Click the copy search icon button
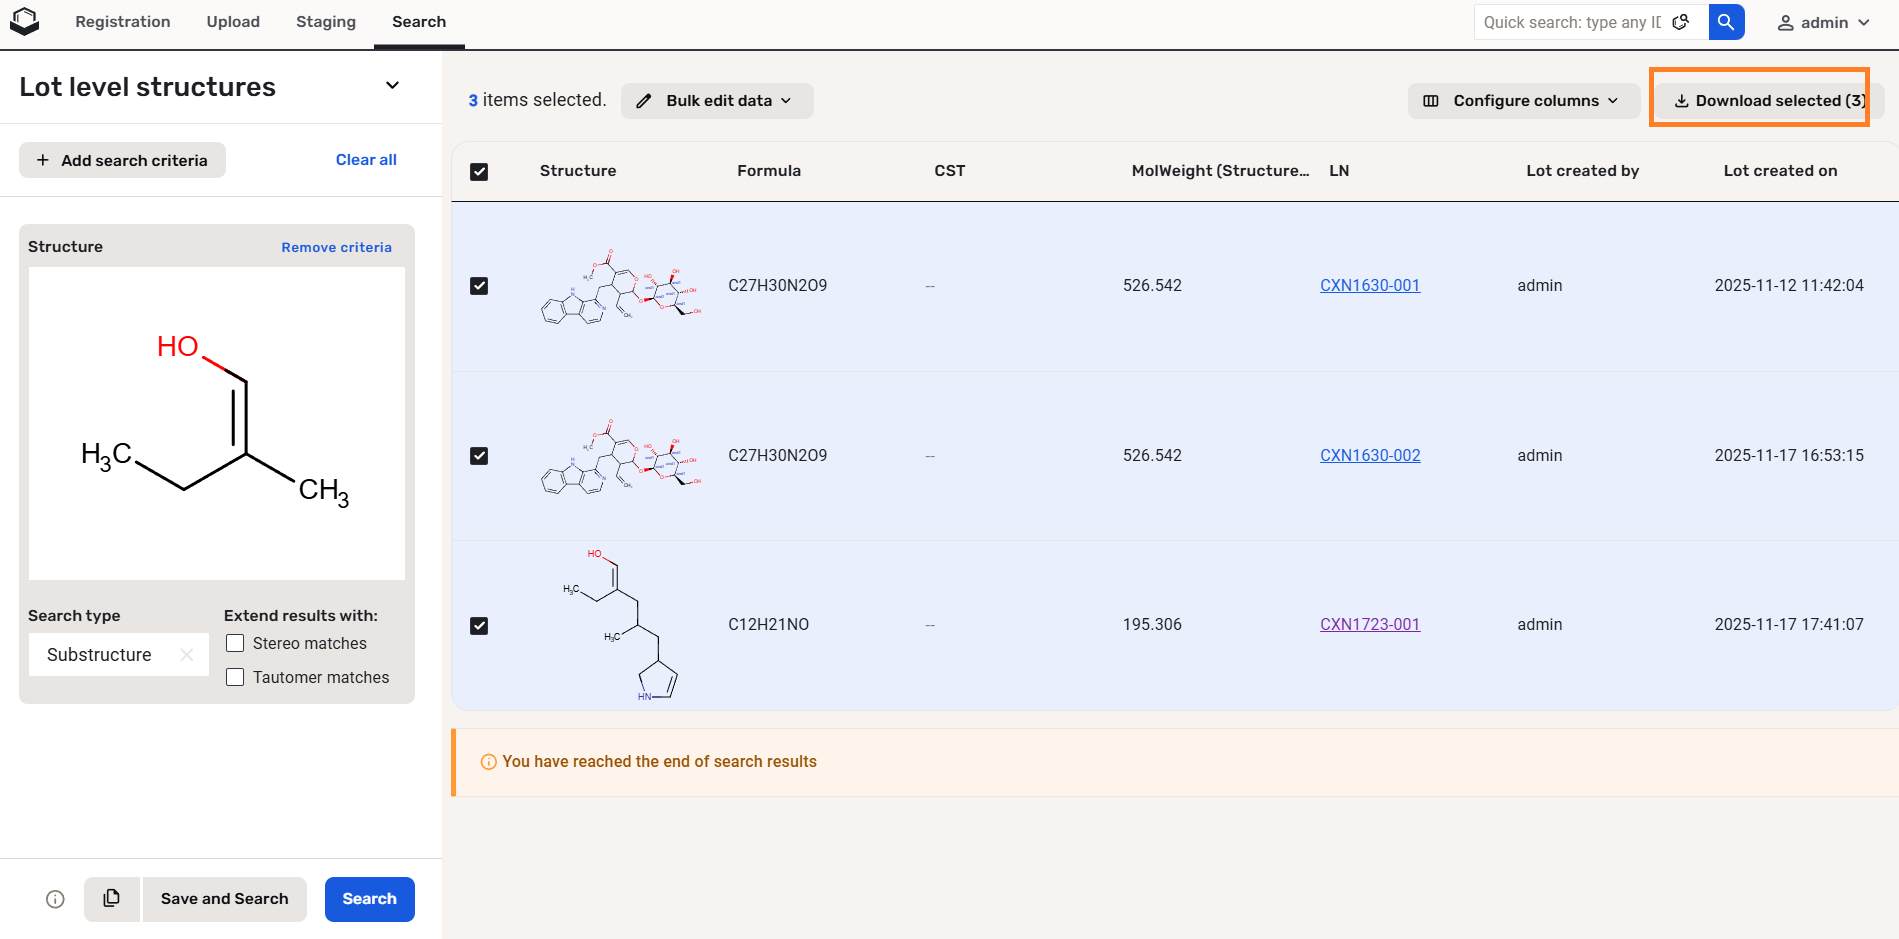The width and height of the screenshot is (1899, 939). 112,899
